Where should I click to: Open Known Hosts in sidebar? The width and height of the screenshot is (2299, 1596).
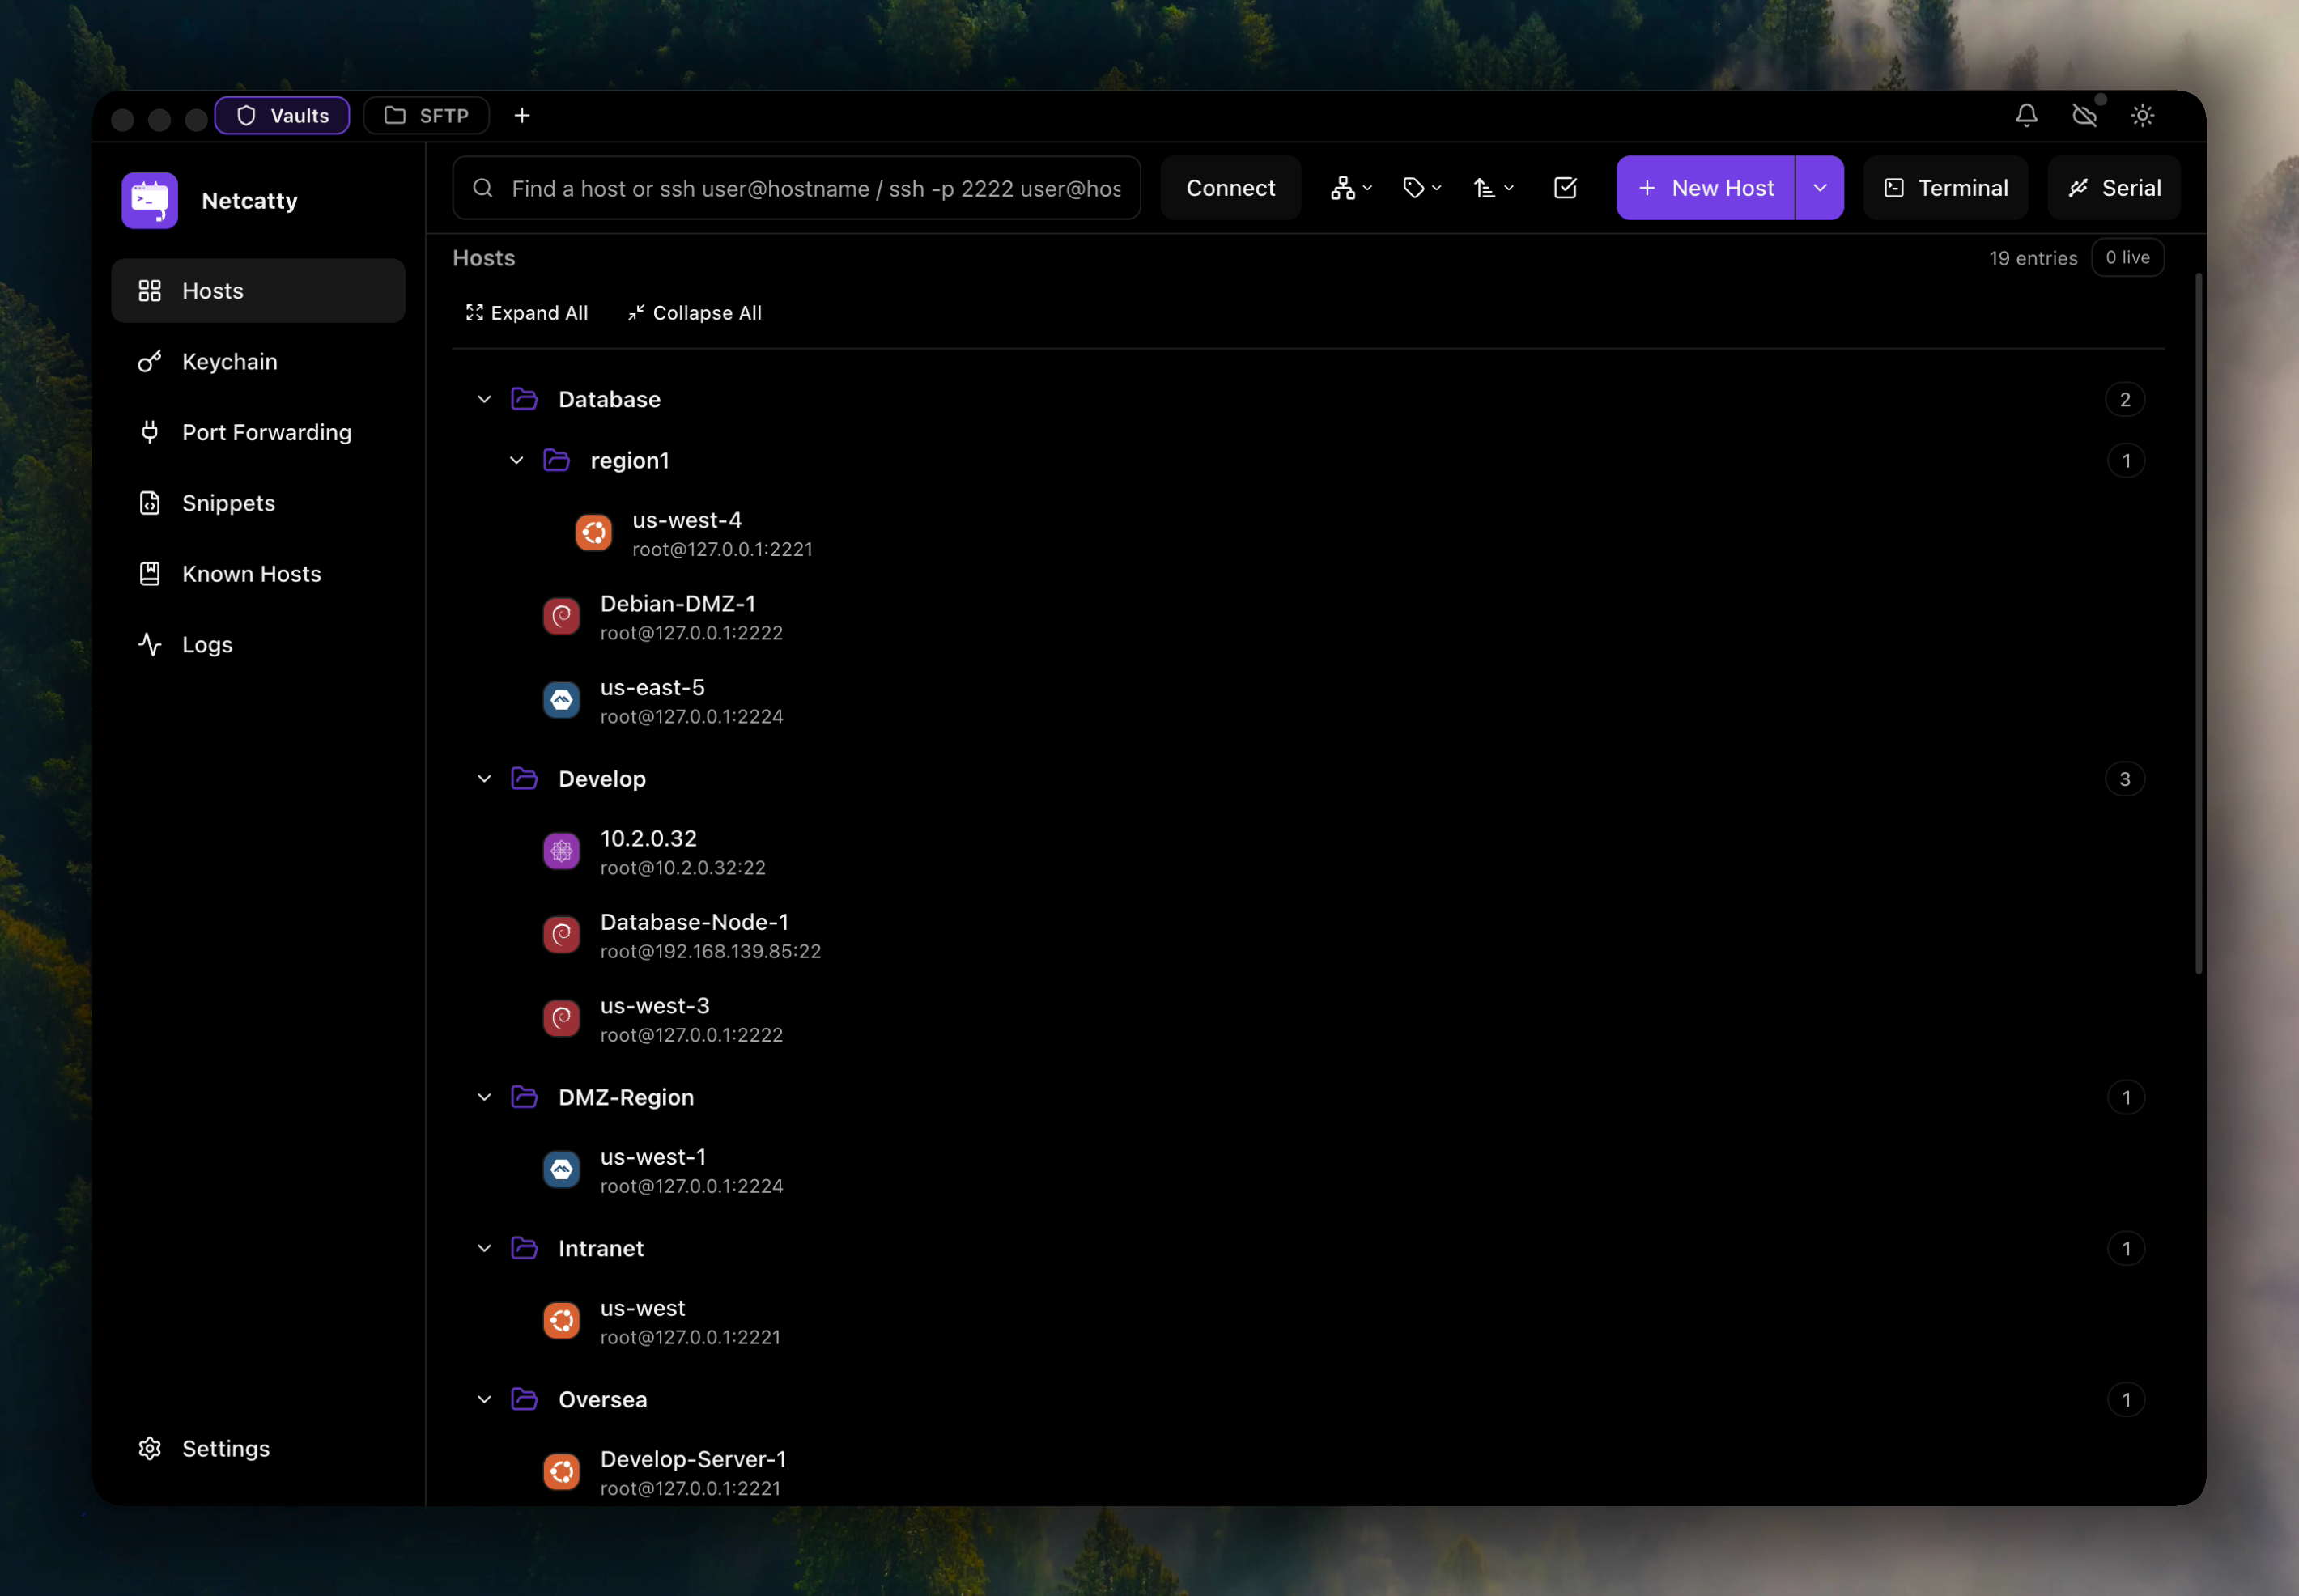251,574
